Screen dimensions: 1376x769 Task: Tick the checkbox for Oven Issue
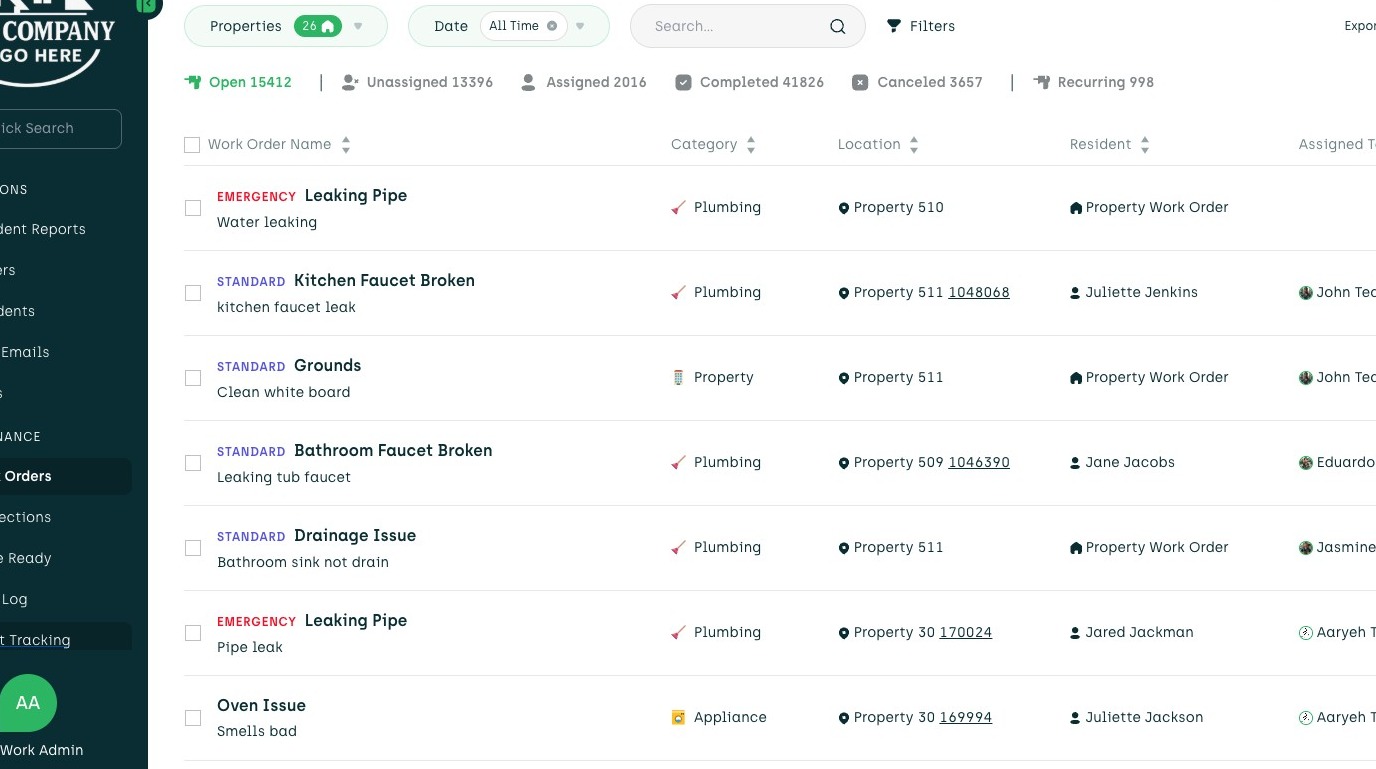click(x=193, y=718)
